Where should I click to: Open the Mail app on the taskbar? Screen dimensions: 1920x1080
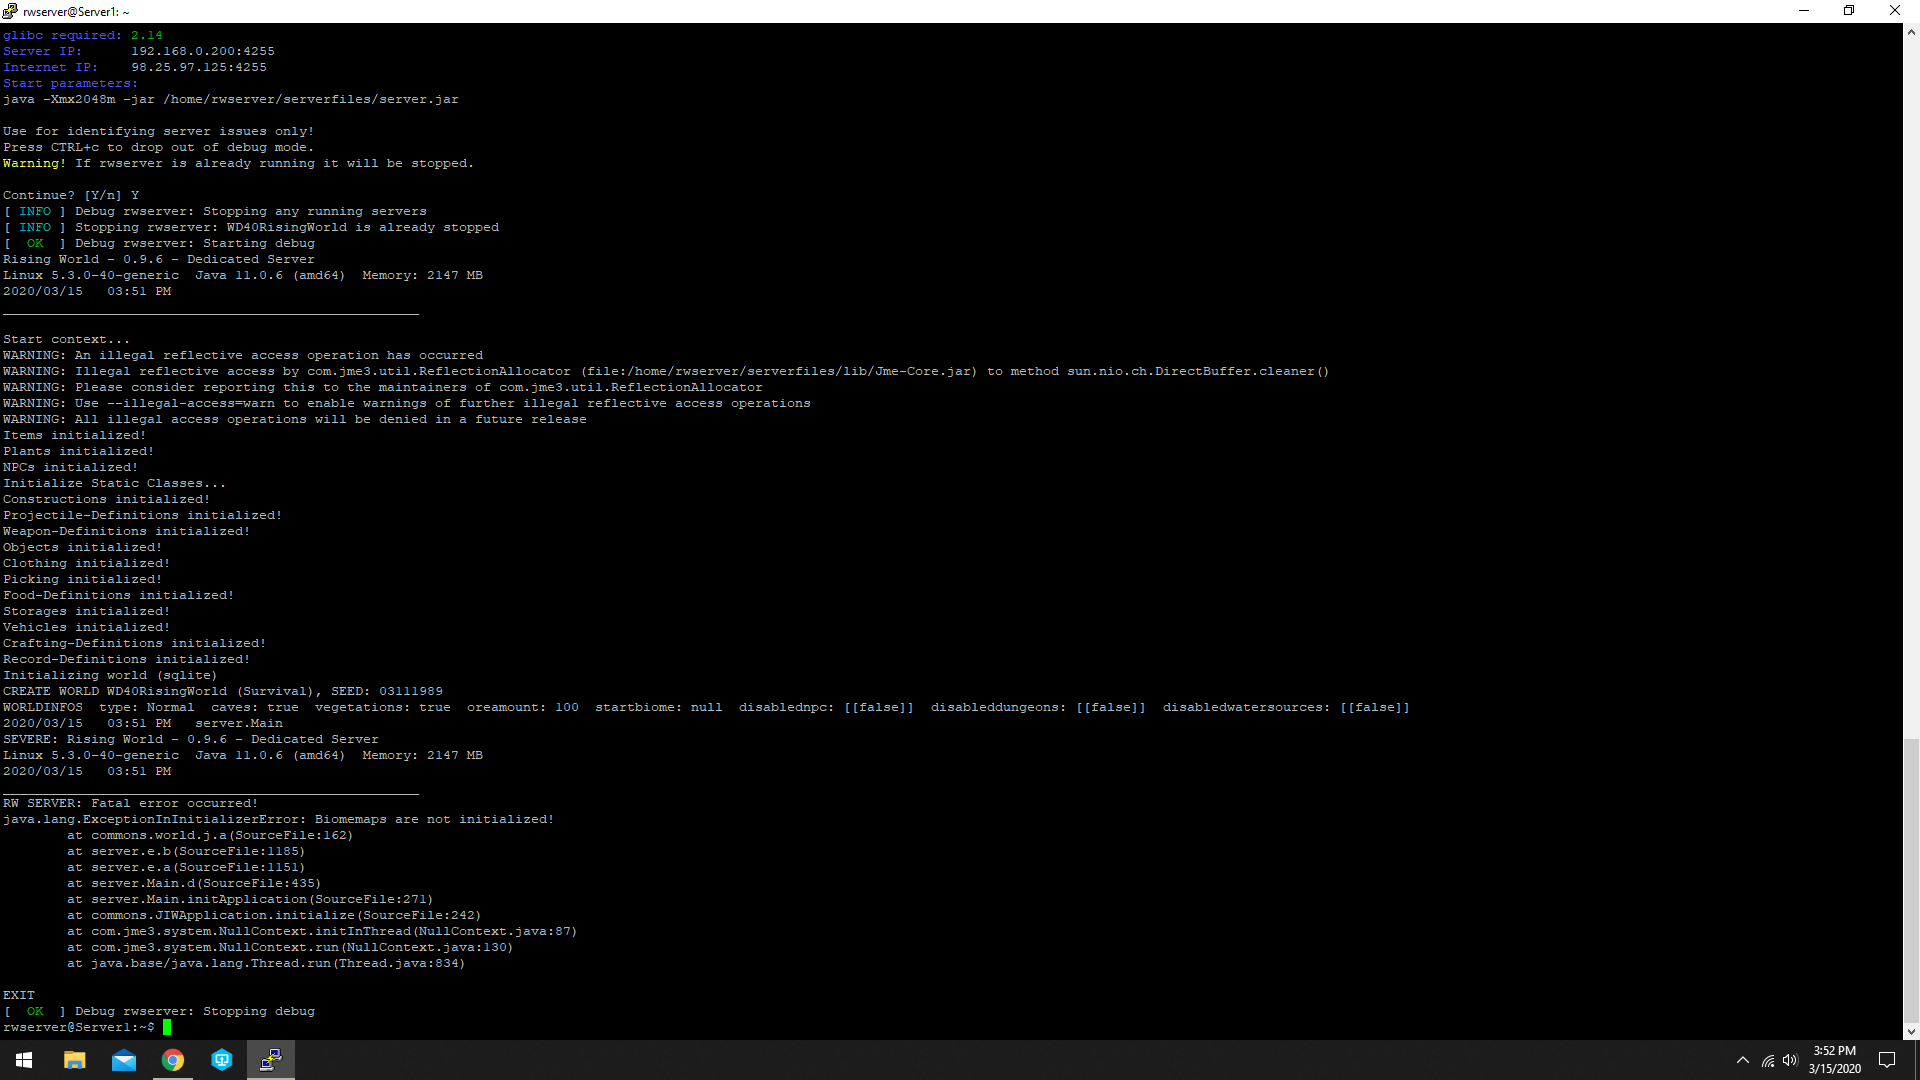coord(124,1060)
